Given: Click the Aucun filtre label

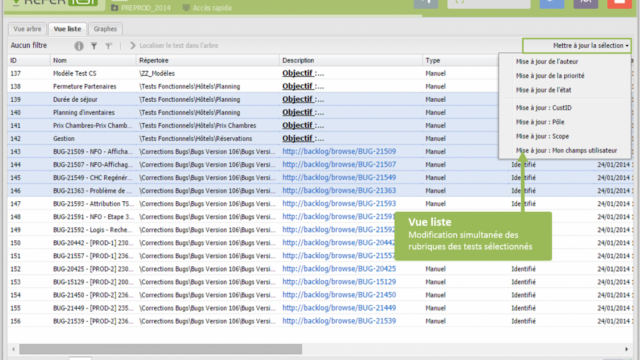Looking at the screenshot, I should pyautogui.click(x=29, y=45).
